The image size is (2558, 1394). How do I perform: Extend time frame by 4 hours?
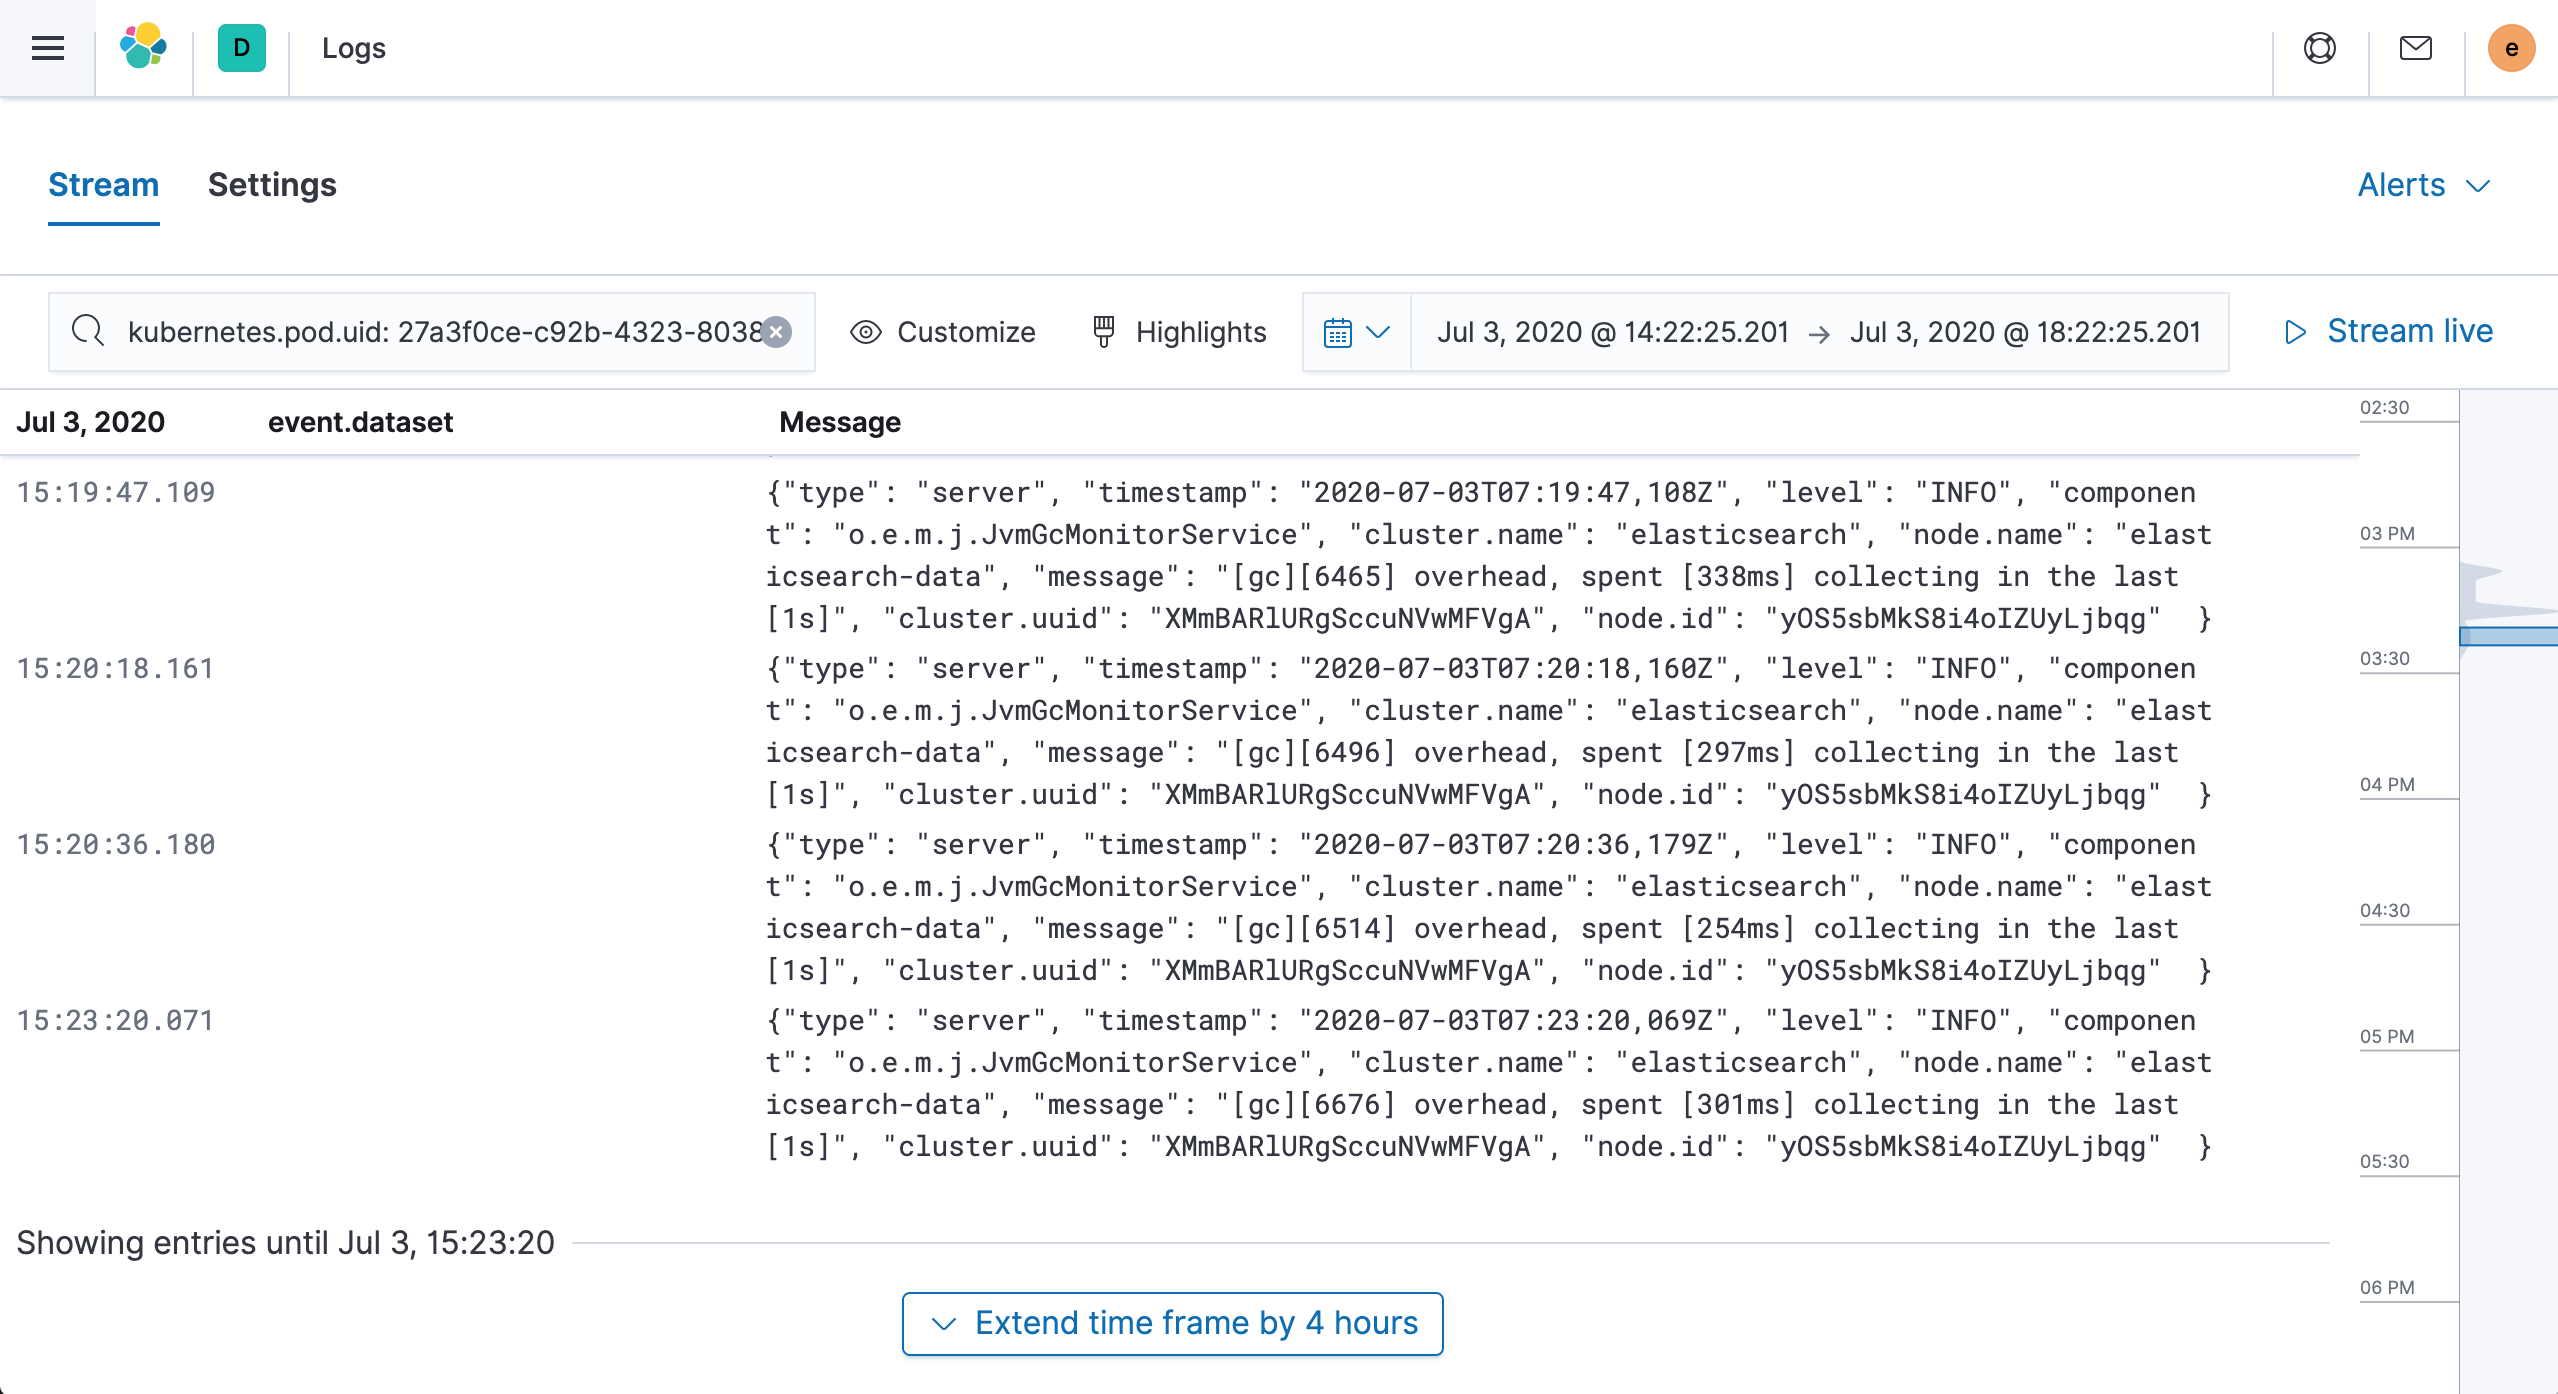[x=1172, y=1323]
